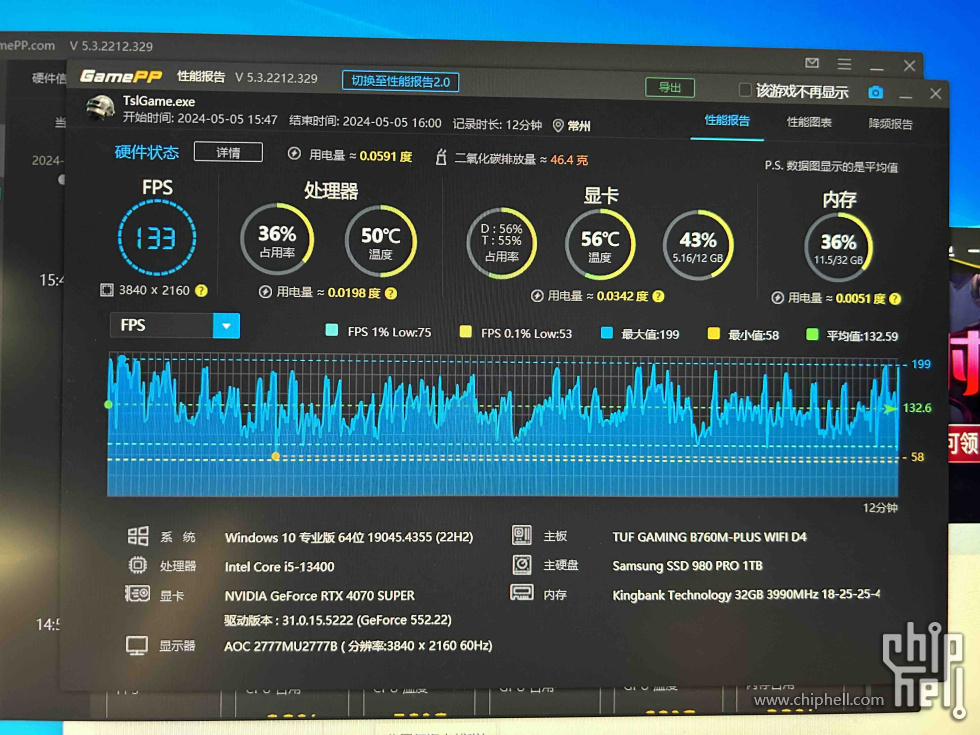
Task: Click the 硬件状态 heading text
Action: 147,152
